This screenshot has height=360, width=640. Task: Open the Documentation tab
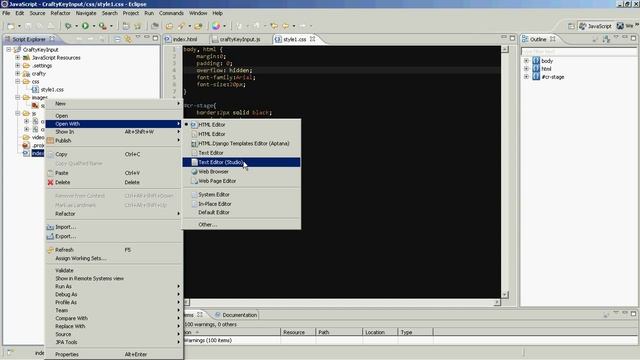236,315
